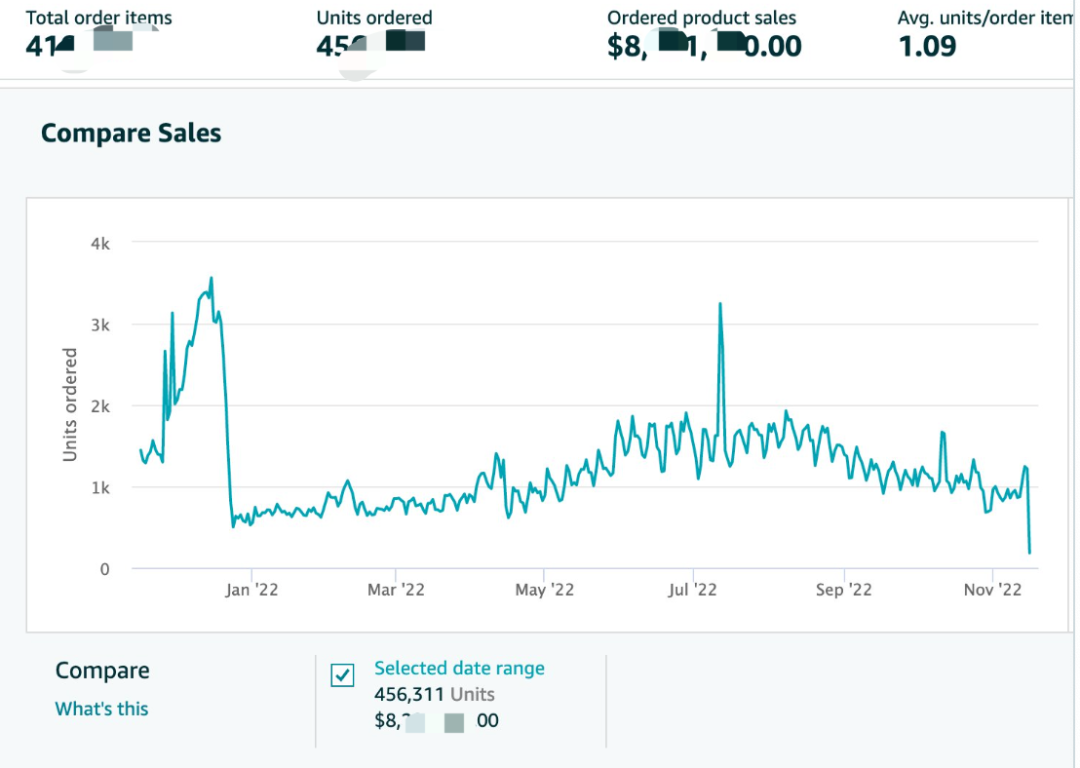Uncheck the Selected date range checkbox

342,675
